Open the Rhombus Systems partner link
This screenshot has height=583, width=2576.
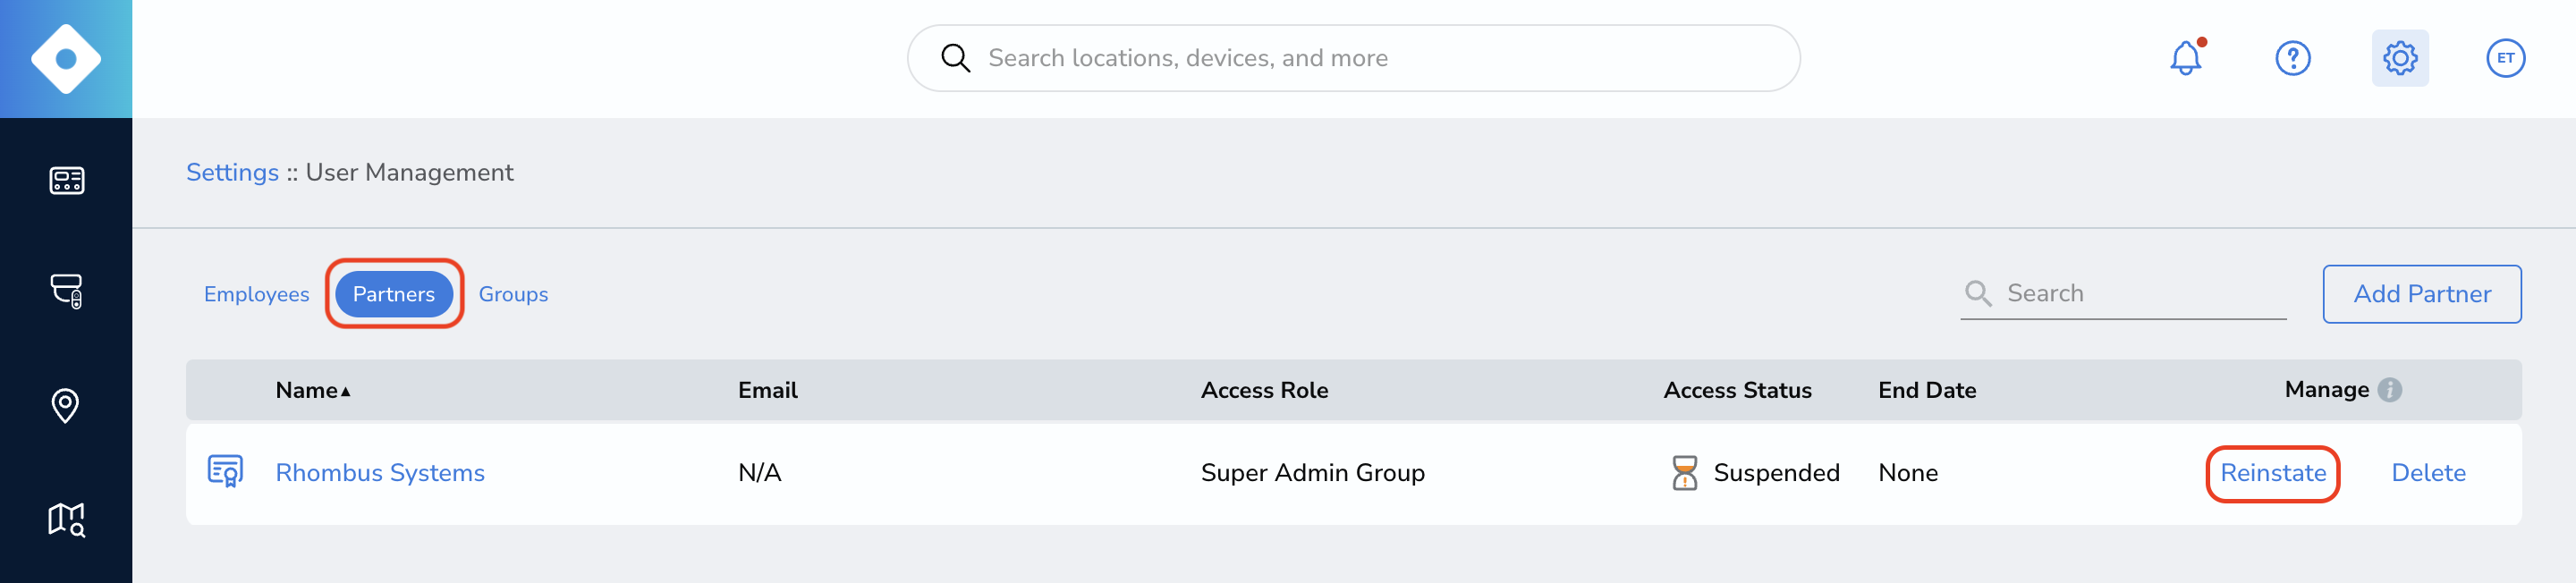(x=380, y=473)
